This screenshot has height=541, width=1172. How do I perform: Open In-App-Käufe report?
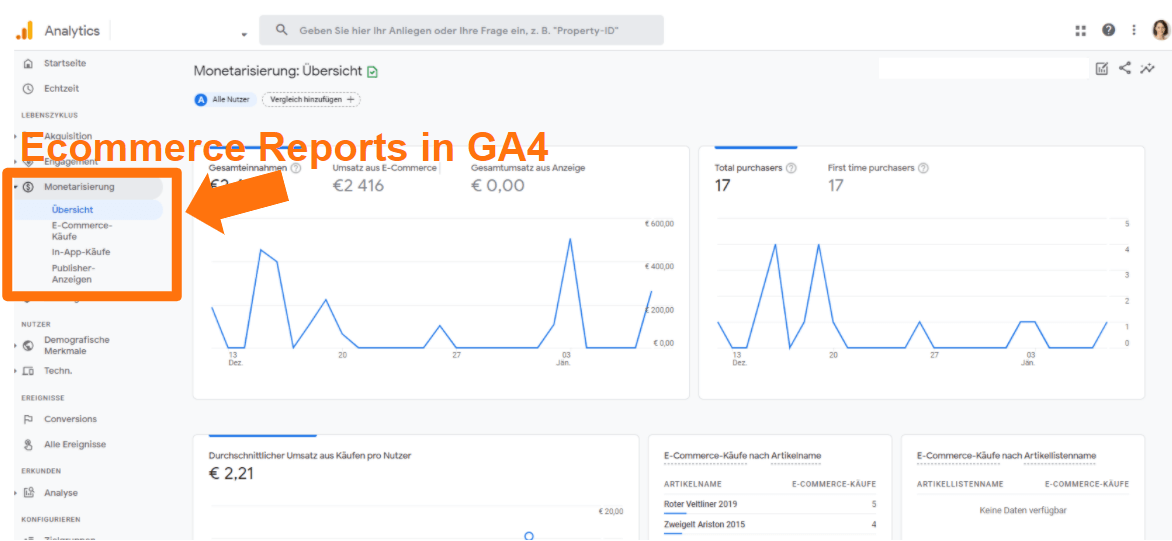click(x=81, y=253)
